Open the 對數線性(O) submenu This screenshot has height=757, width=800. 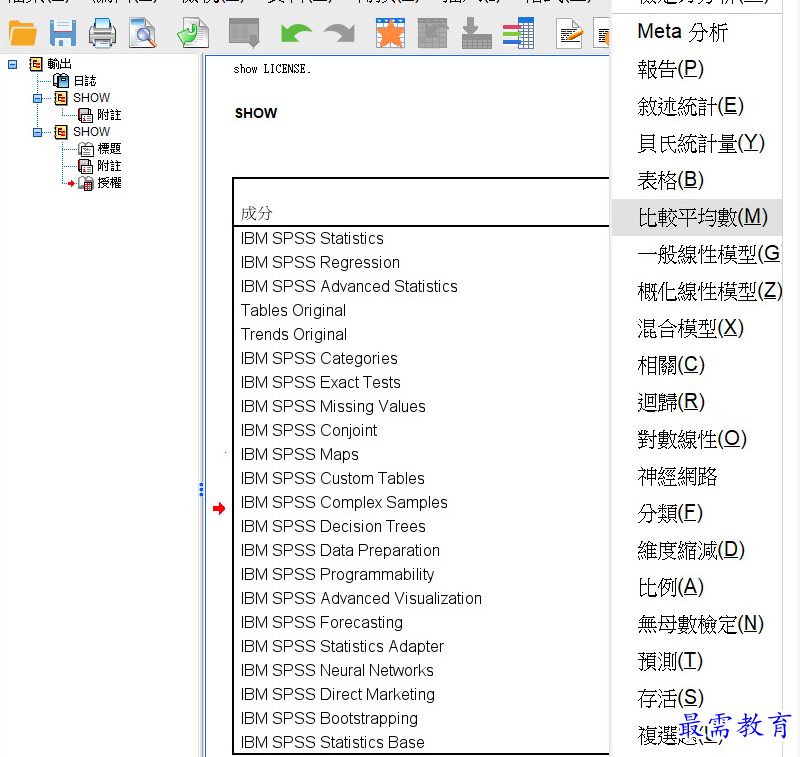tap(697, 439)
